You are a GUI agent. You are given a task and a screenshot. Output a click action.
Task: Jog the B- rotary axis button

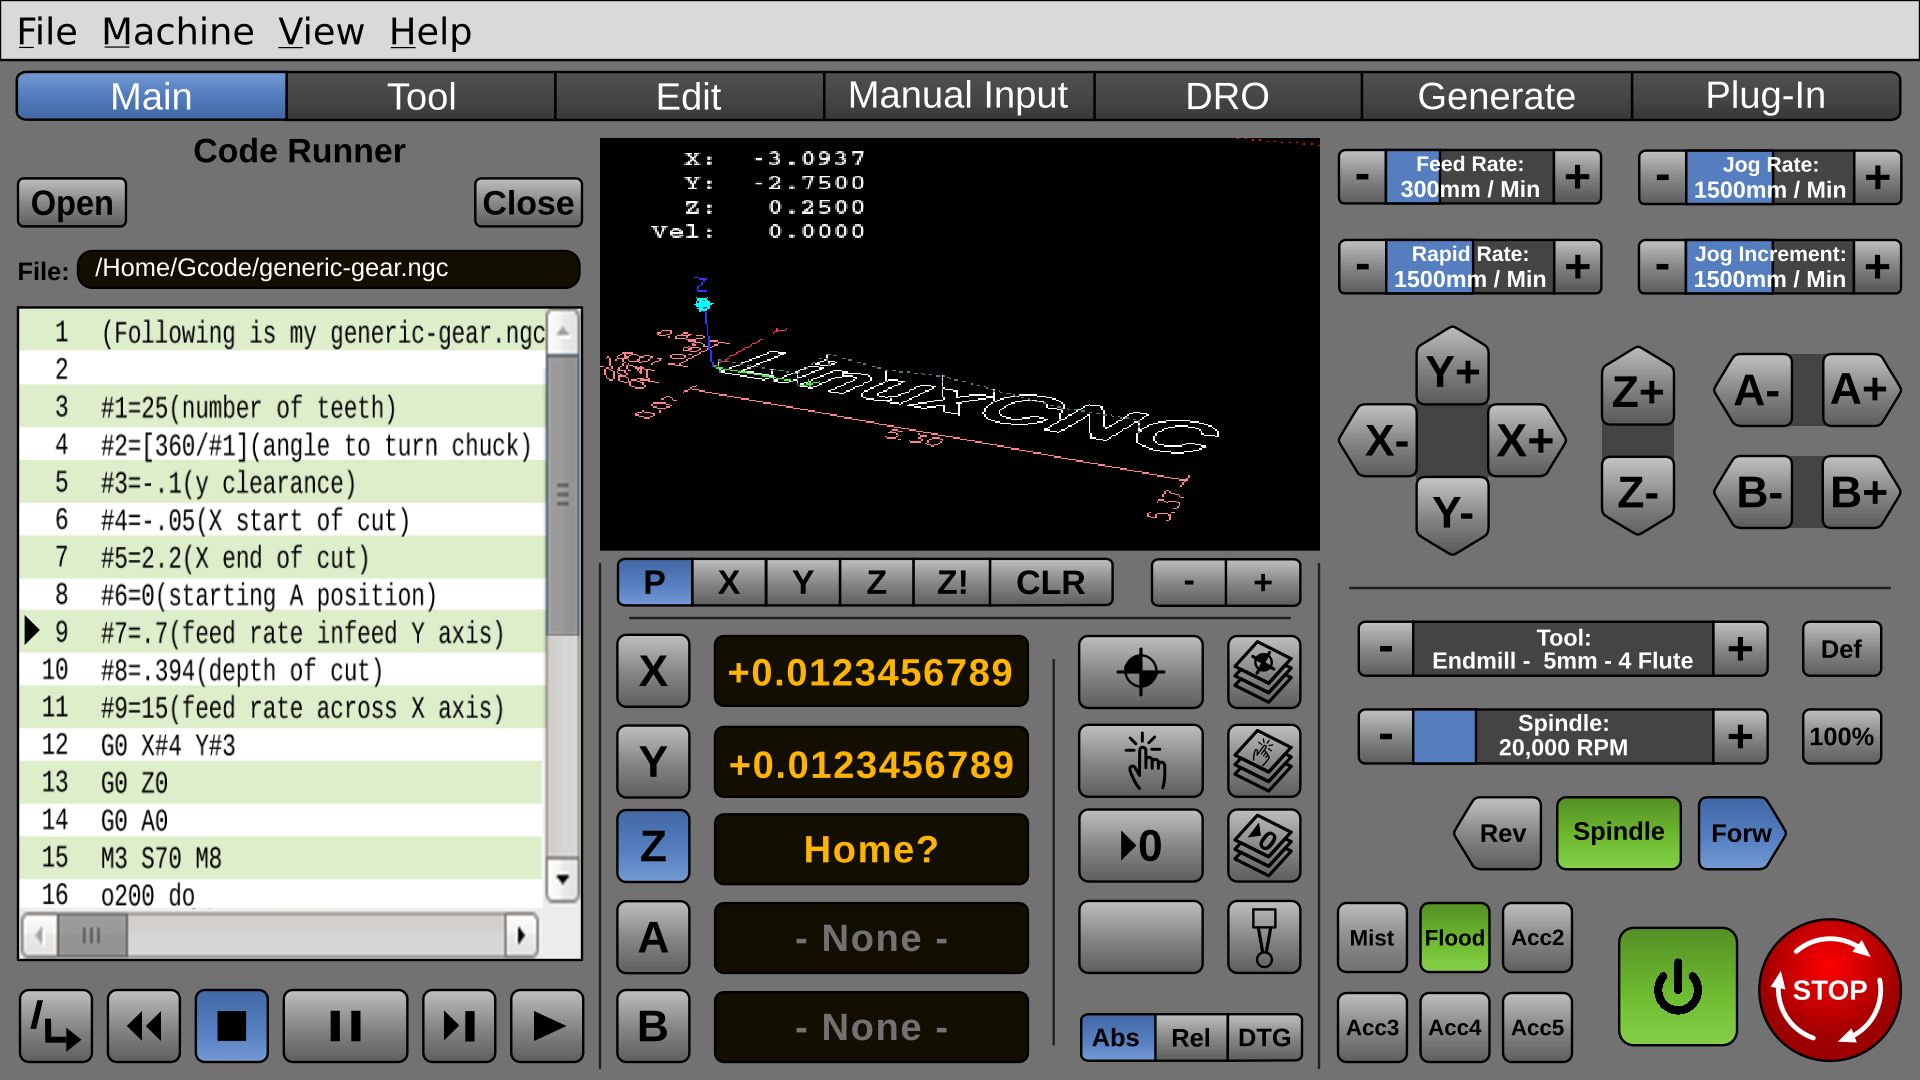tap(1755, 493)
